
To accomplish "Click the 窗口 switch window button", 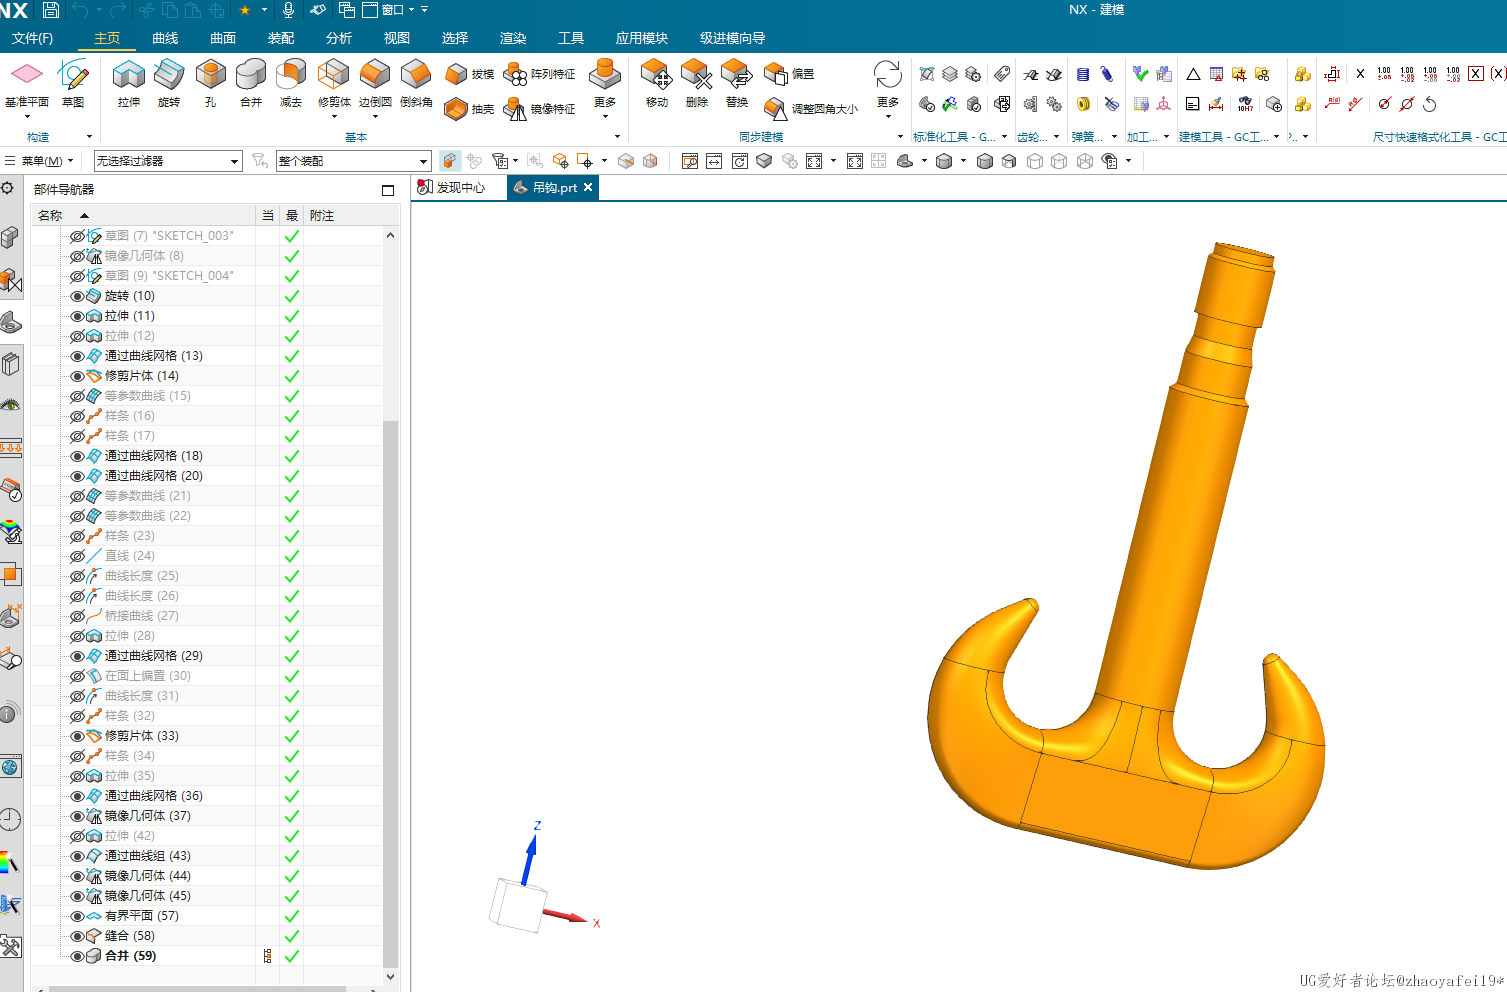I will pos(385,10).
